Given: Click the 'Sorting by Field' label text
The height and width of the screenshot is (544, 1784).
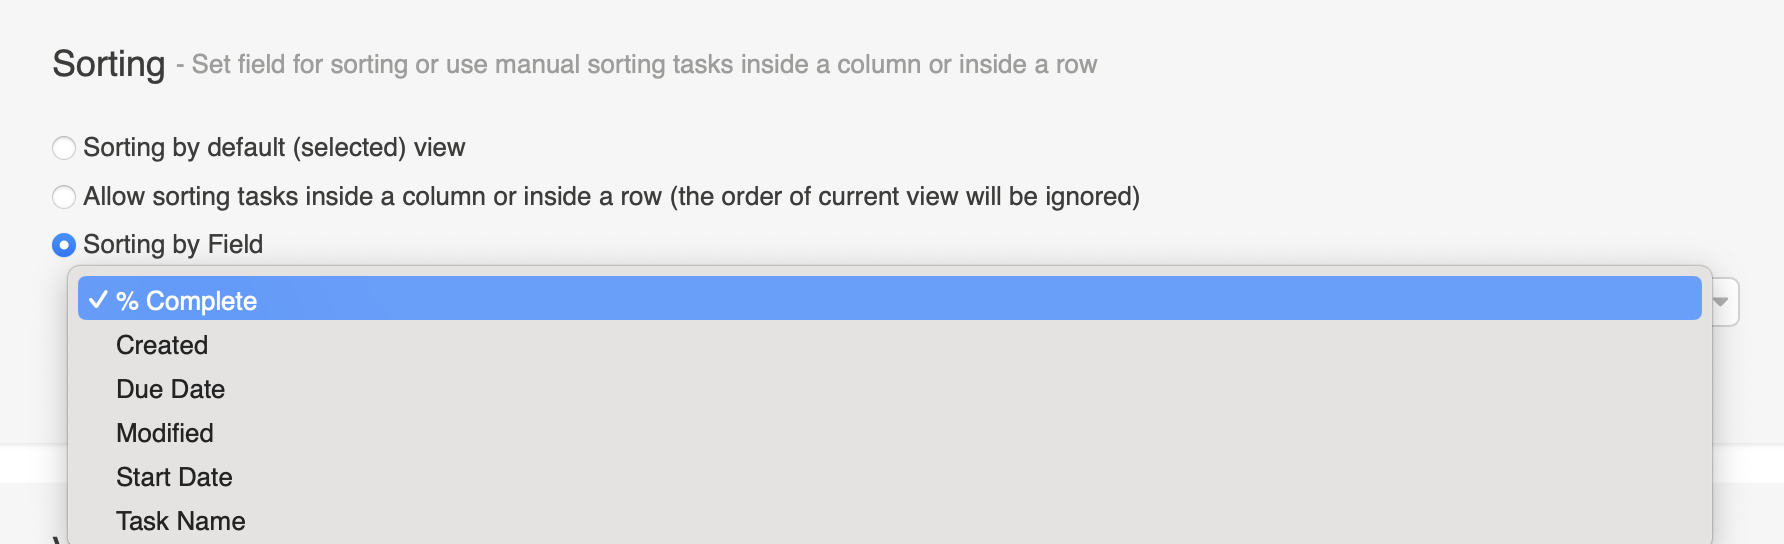Looking at the screenshot, I should pos(173,245).
